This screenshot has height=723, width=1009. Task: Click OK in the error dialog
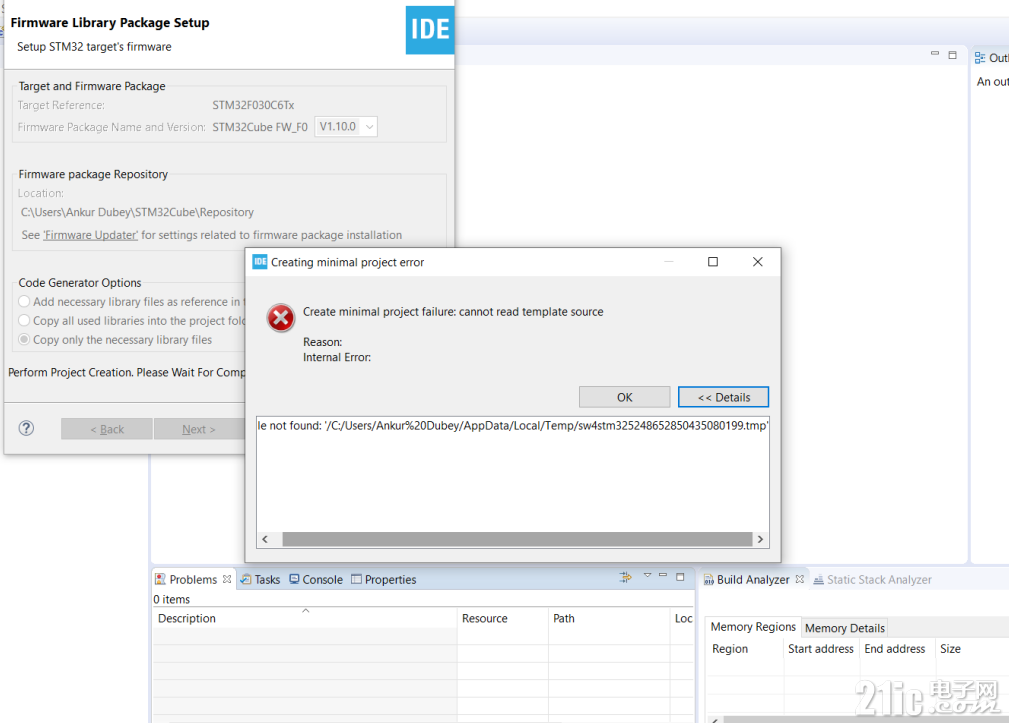(624, 397)
